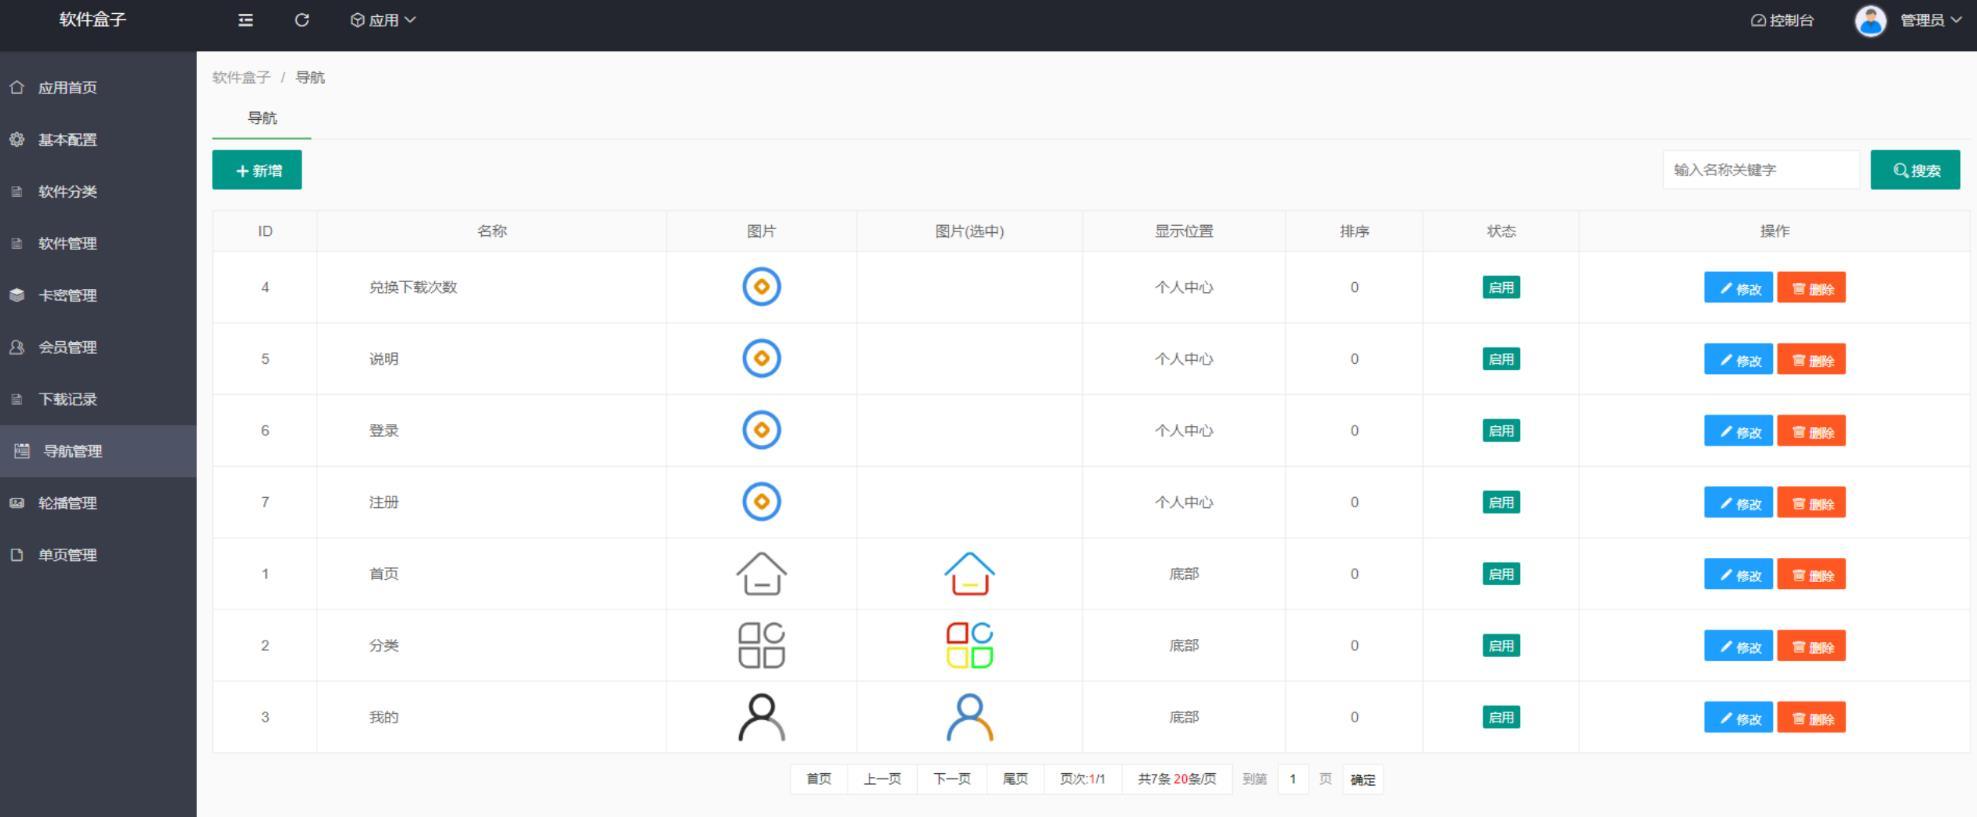Edit the 分类 row with 修改 button
Image resolution: width=1977 pixels, height=817 pixels.
[1738, 646]
